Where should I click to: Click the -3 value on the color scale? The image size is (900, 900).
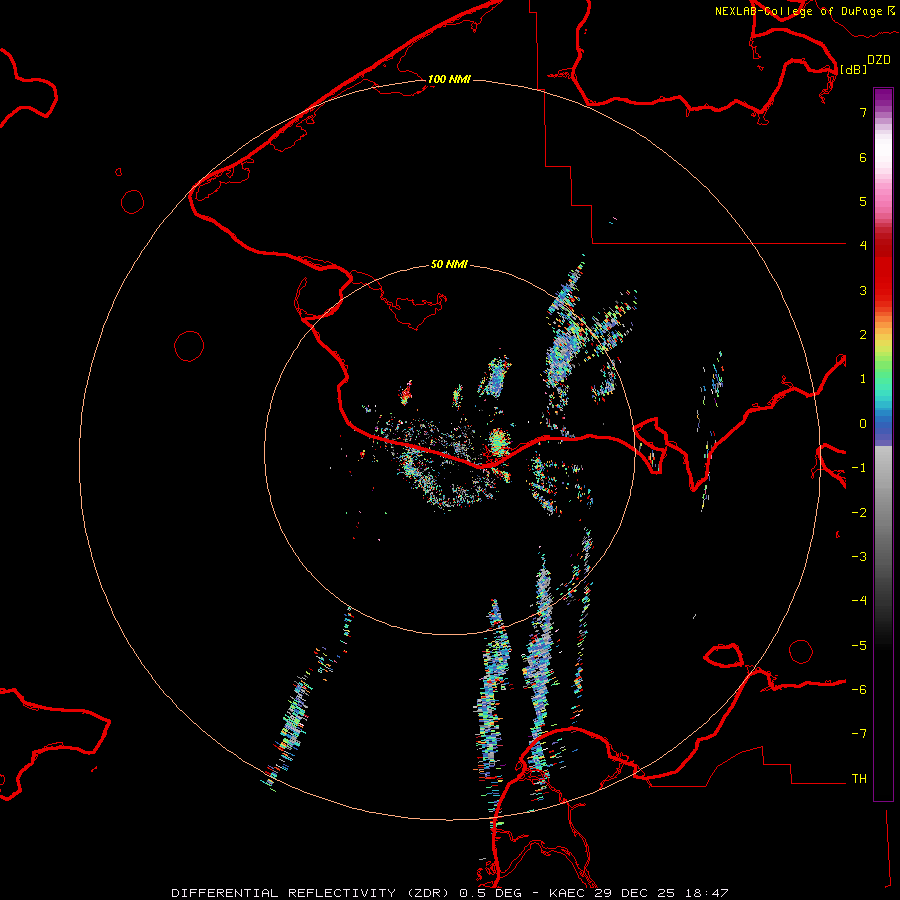pos(859,556)
